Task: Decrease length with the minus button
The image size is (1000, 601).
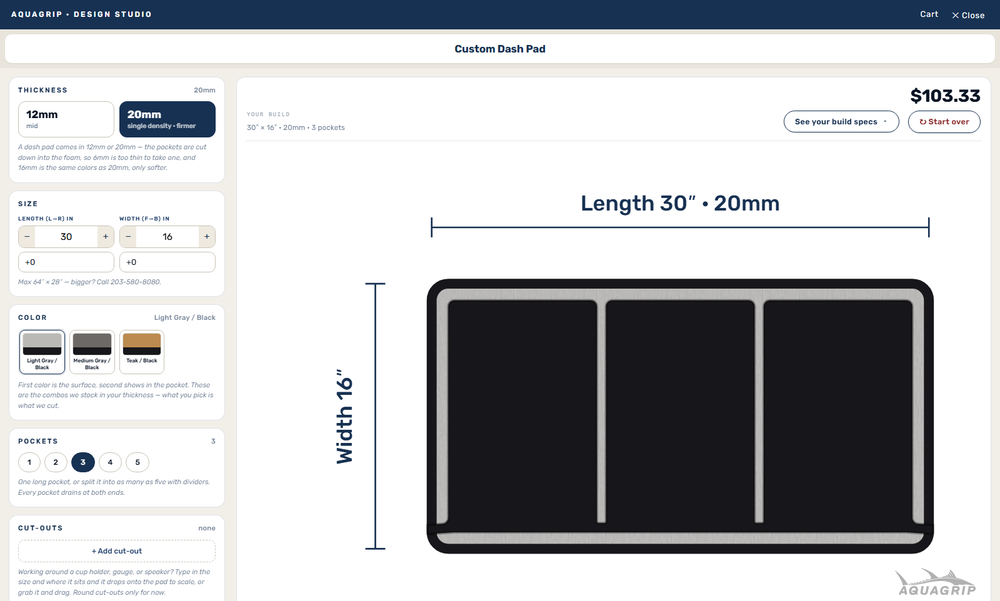Action: point(27,237)
